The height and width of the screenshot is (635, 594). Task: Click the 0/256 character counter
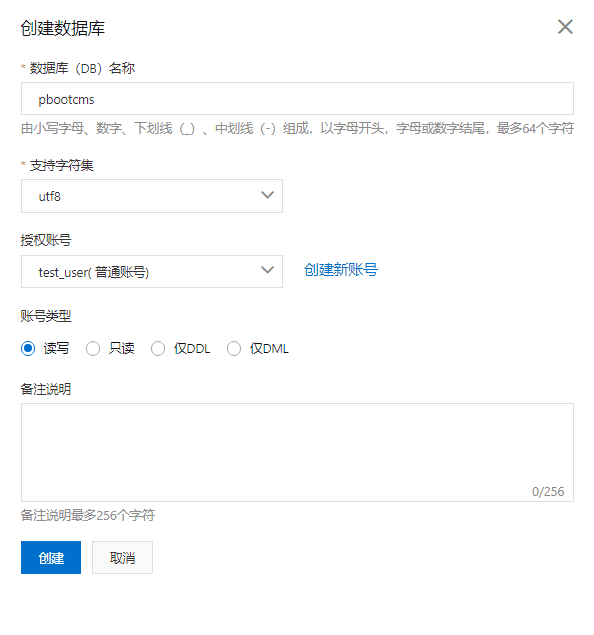548,492
